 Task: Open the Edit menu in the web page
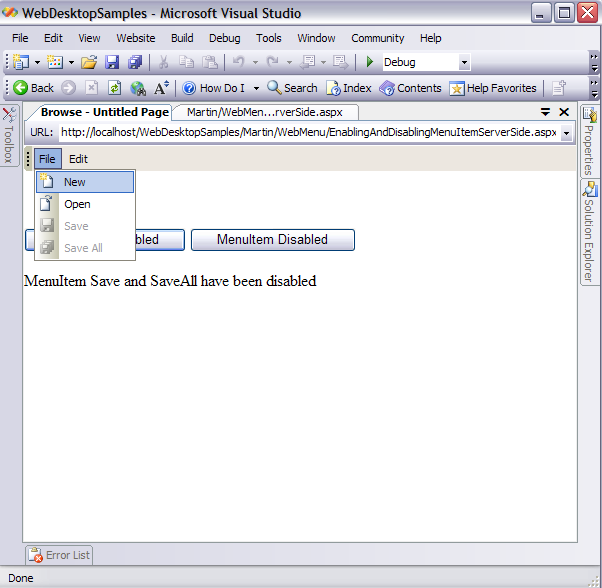[78, 159]
